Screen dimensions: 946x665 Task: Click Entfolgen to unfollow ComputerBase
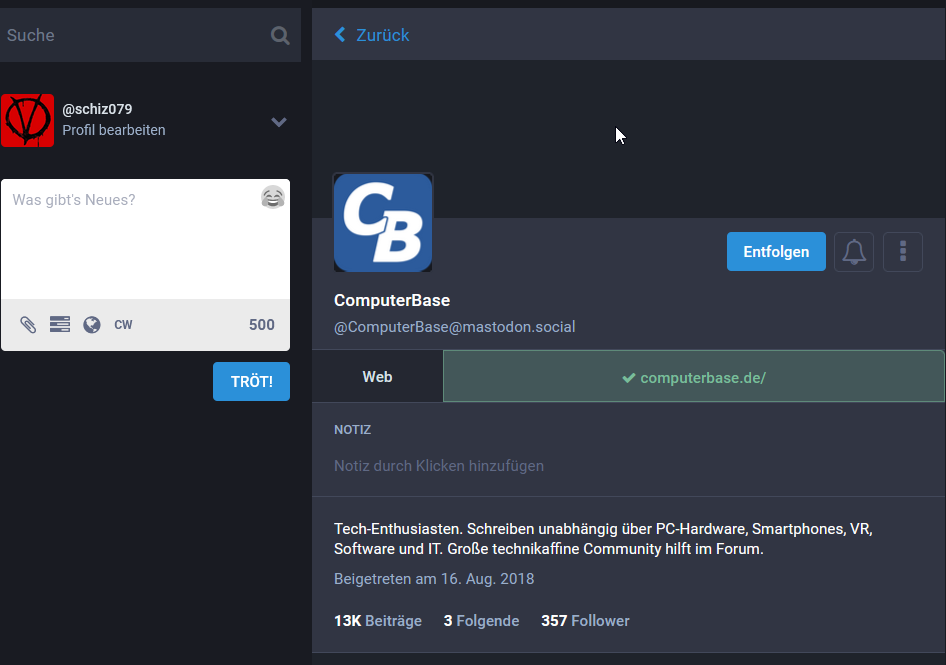[776, 251]
